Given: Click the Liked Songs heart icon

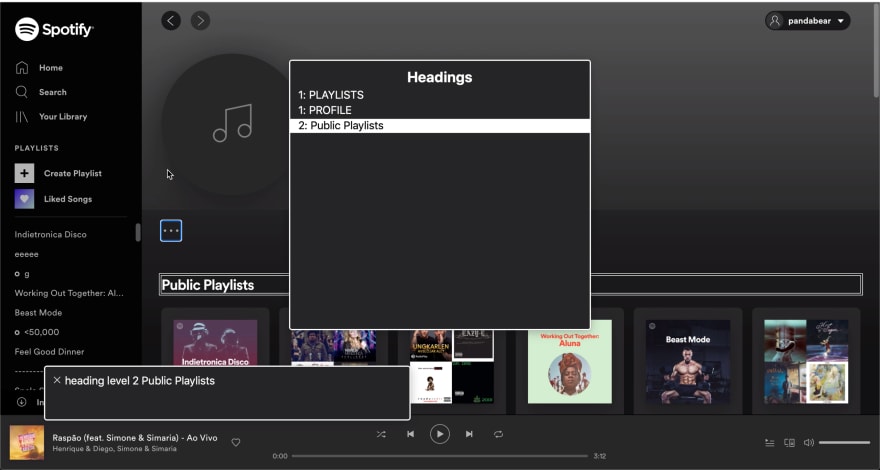Looking at the screenshot, I should (x=24, y=199).
